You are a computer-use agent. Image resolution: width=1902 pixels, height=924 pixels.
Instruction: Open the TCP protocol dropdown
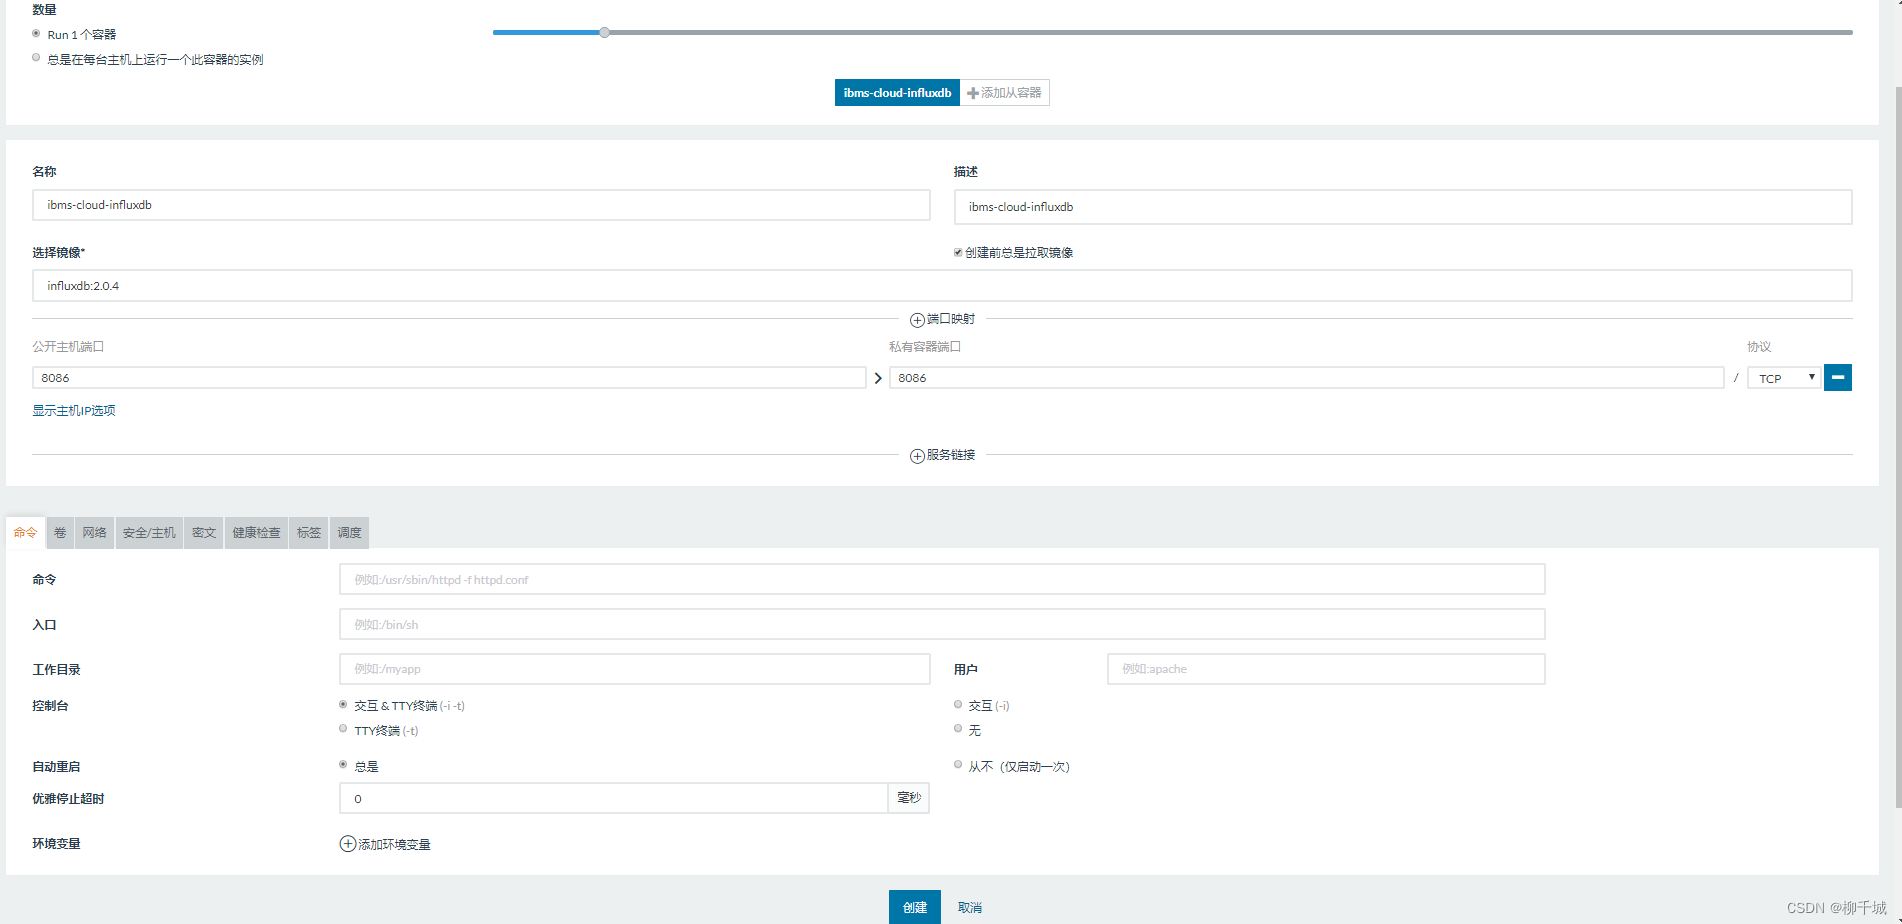click(x=1784, y=378)
